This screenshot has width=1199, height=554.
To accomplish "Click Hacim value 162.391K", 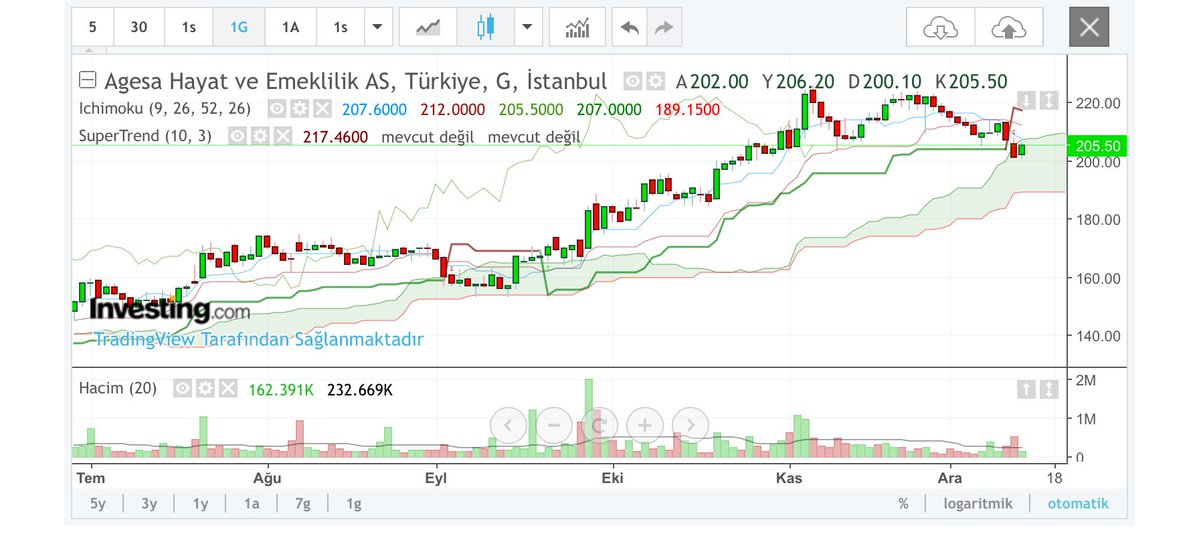I will pos(281,389).
